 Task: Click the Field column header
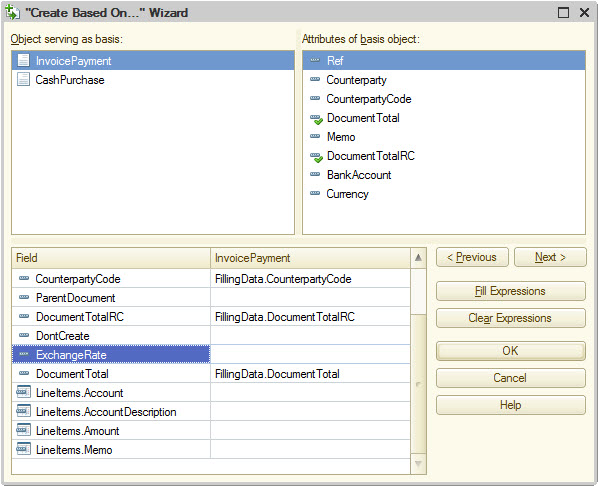(x=111, y=258)
